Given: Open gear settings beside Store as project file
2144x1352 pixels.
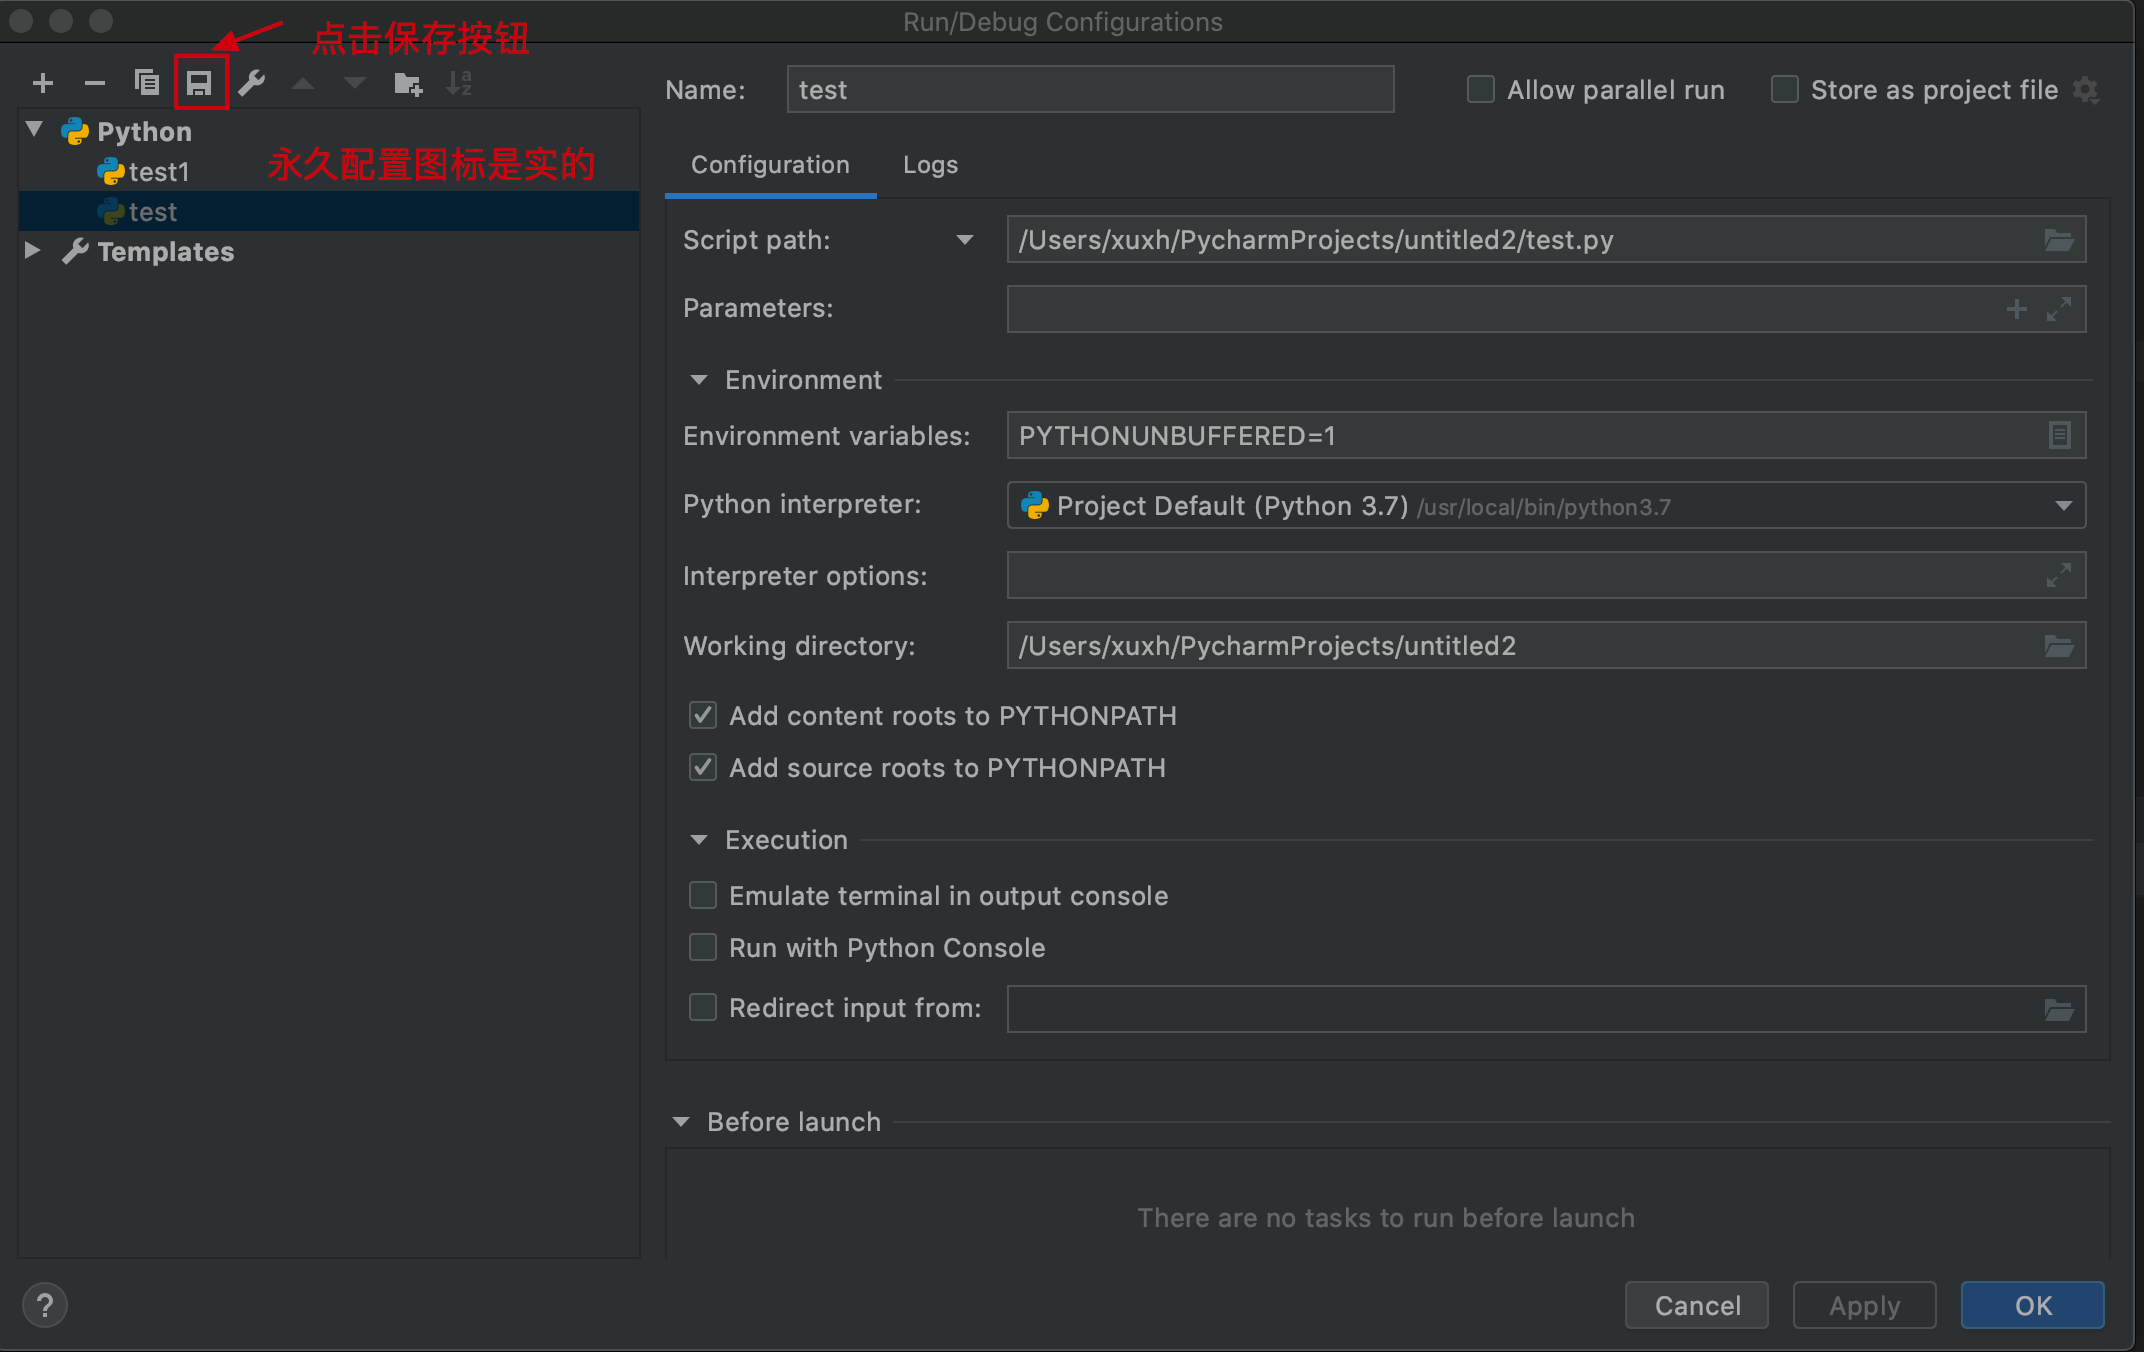Looking at the screenshot, I should click(x=2086, y=90).
